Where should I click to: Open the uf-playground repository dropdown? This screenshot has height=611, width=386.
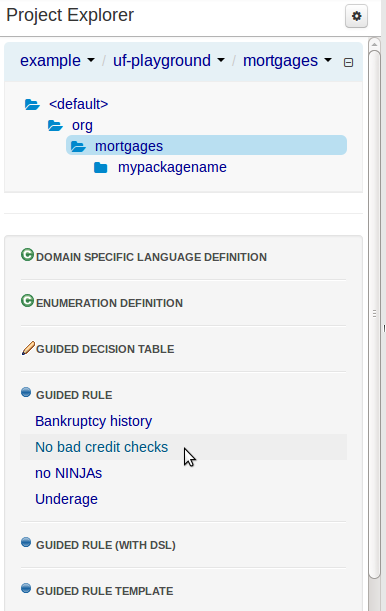coord(169,61)
